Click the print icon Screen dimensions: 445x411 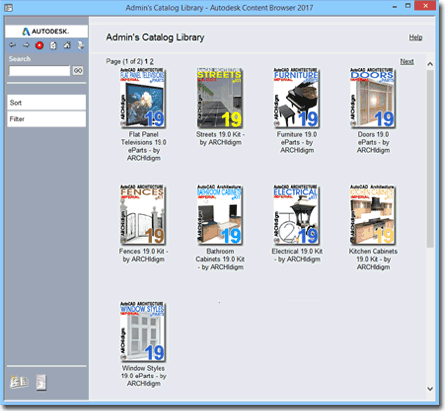click(81, 45)
